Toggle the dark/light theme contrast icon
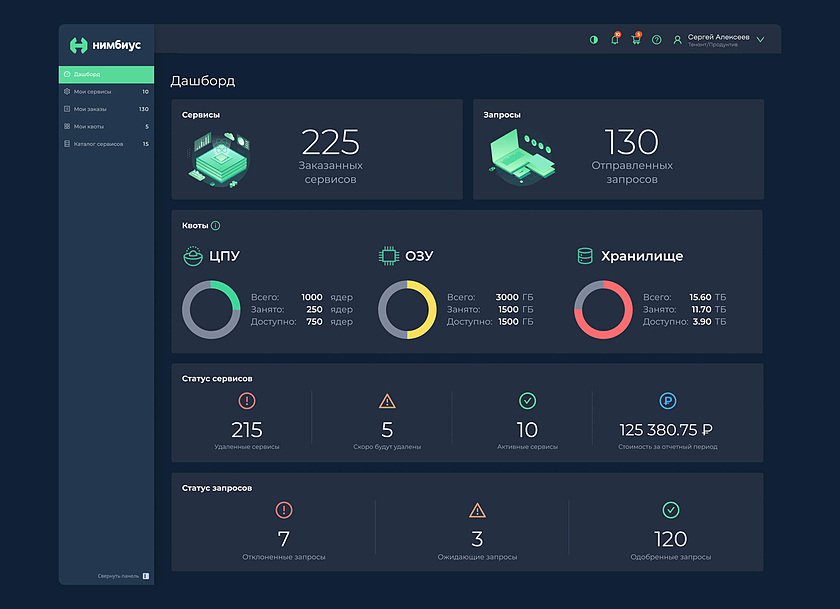Screen dimensions: 840x609 [x=594, y=40]
